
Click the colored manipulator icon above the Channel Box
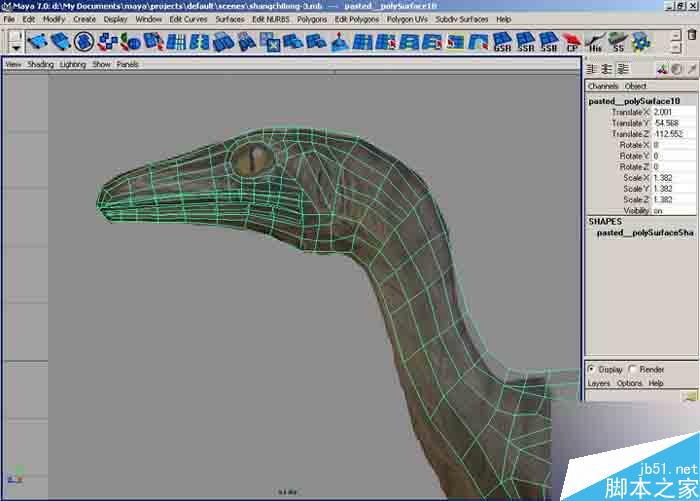click(662, 69)
